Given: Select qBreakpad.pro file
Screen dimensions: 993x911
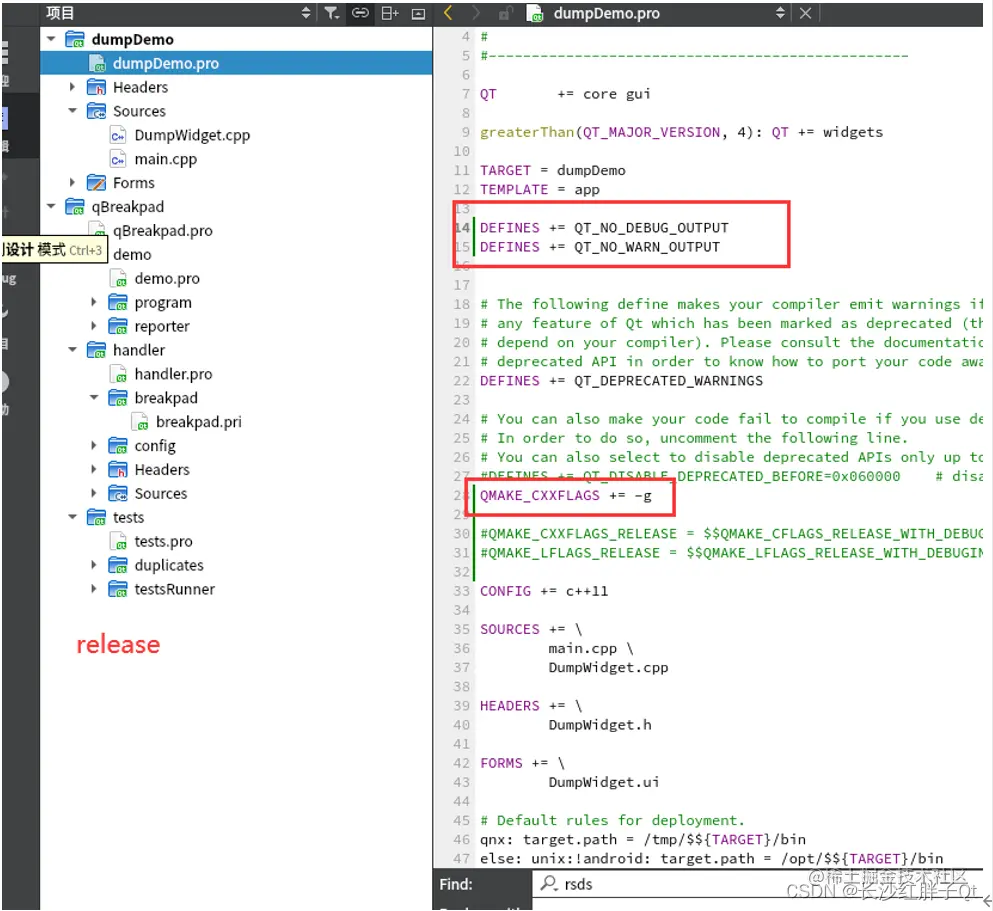Looking at the screenshot, I should (x=163, y=230).
